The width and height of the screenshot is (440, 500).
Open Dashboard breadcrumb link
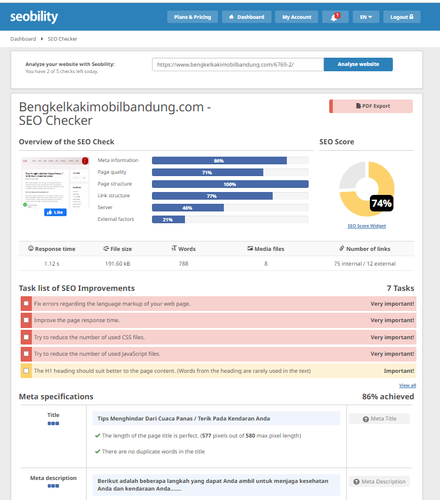click(x=23, y=39)
